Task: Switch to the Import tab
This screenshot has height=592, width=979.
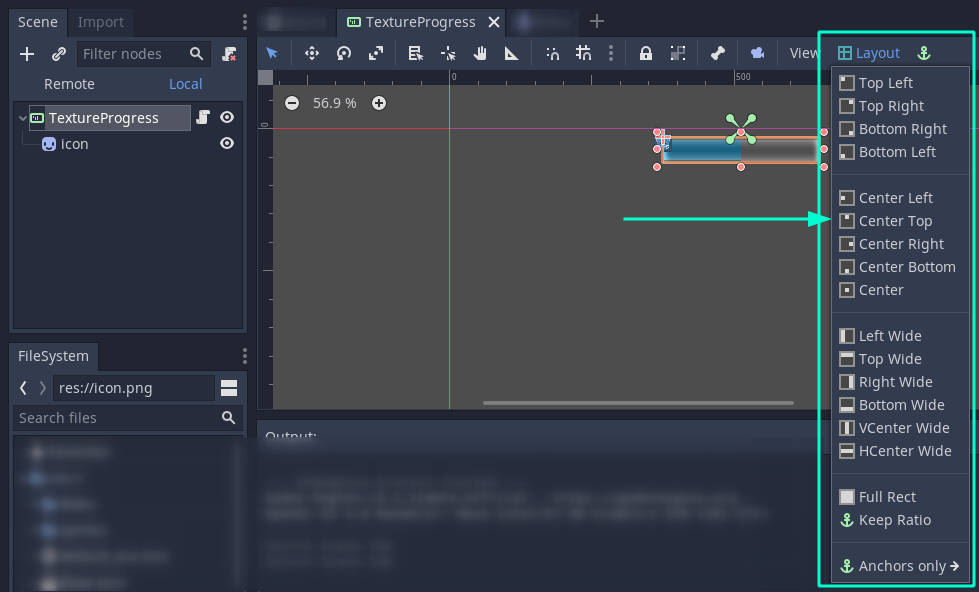Action: pos(102,22)
